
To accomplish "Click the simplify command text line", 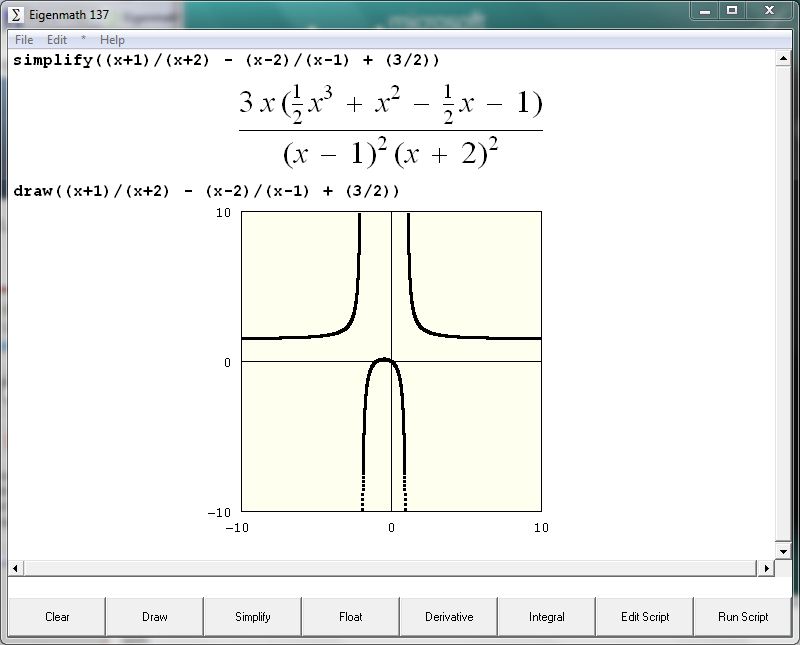I will tap(226, 60).
